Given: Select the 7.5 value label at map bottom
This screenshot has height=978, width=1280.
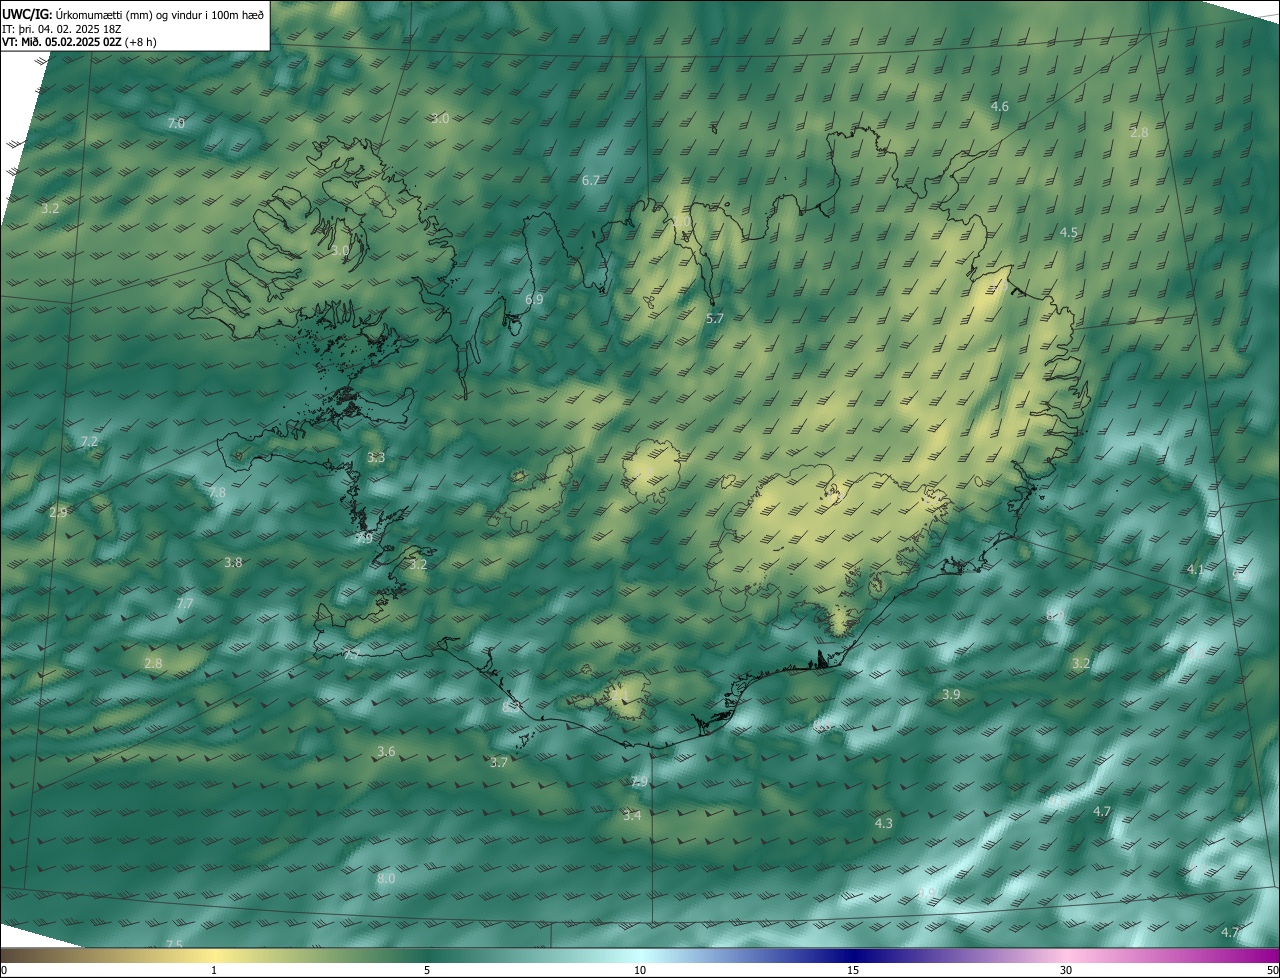Looking at the screenshot, I should coord(174,944).
